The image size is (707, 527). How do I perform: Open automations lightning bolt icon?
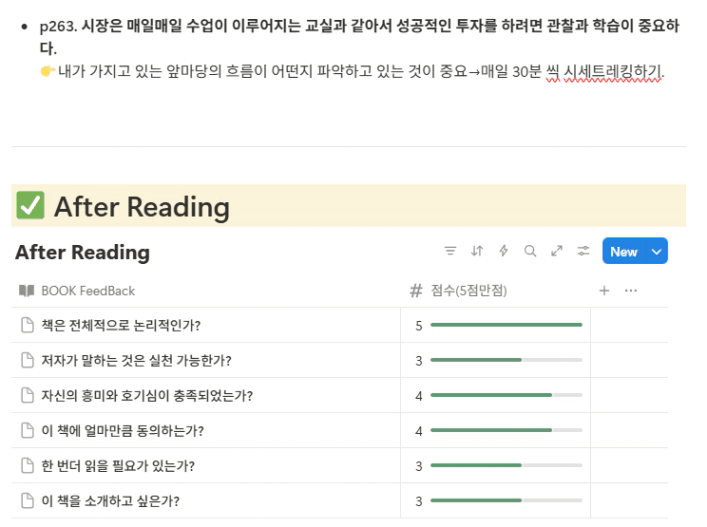tap(504, 251)
